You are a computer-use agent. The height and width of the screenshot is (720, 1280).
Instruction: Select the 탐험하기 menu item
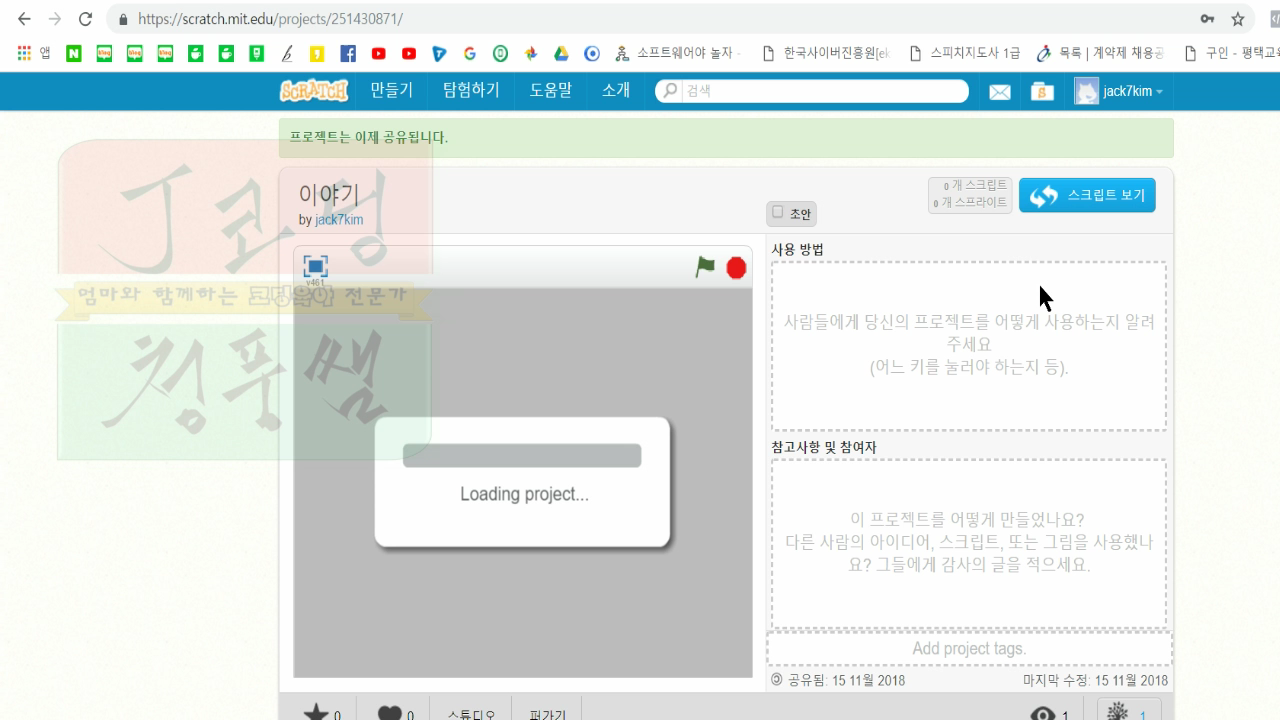click(470, 90)
